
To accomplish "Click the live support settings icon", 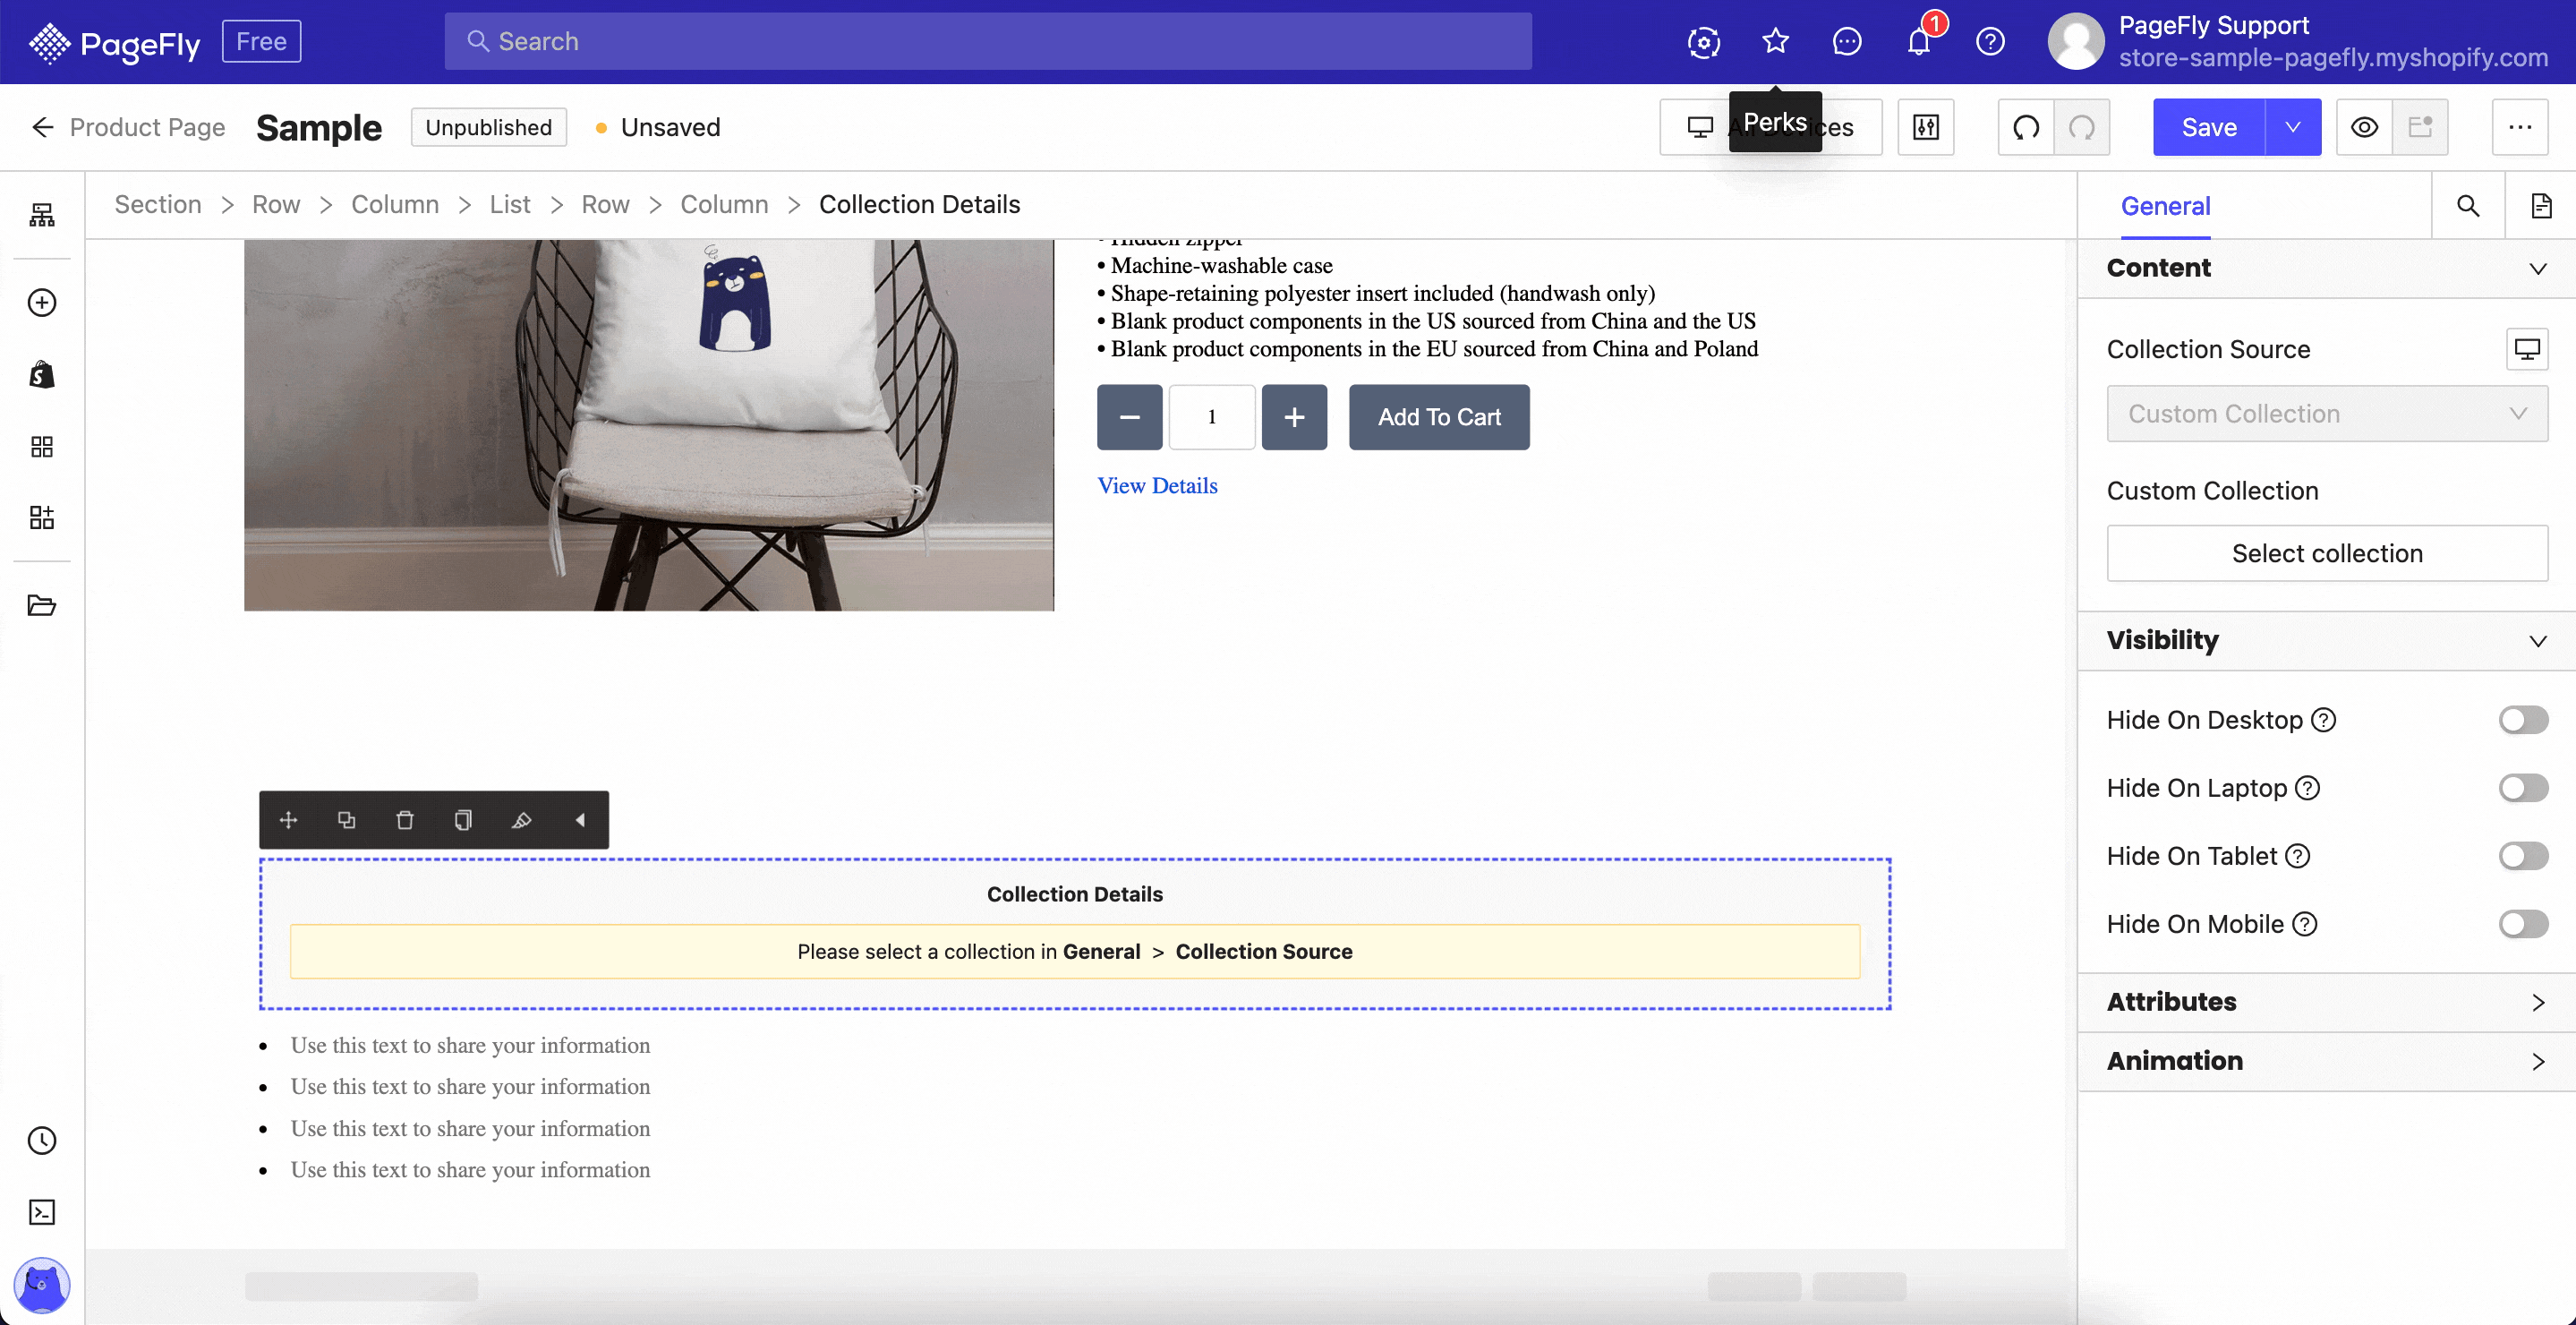I will [1704, 41].
